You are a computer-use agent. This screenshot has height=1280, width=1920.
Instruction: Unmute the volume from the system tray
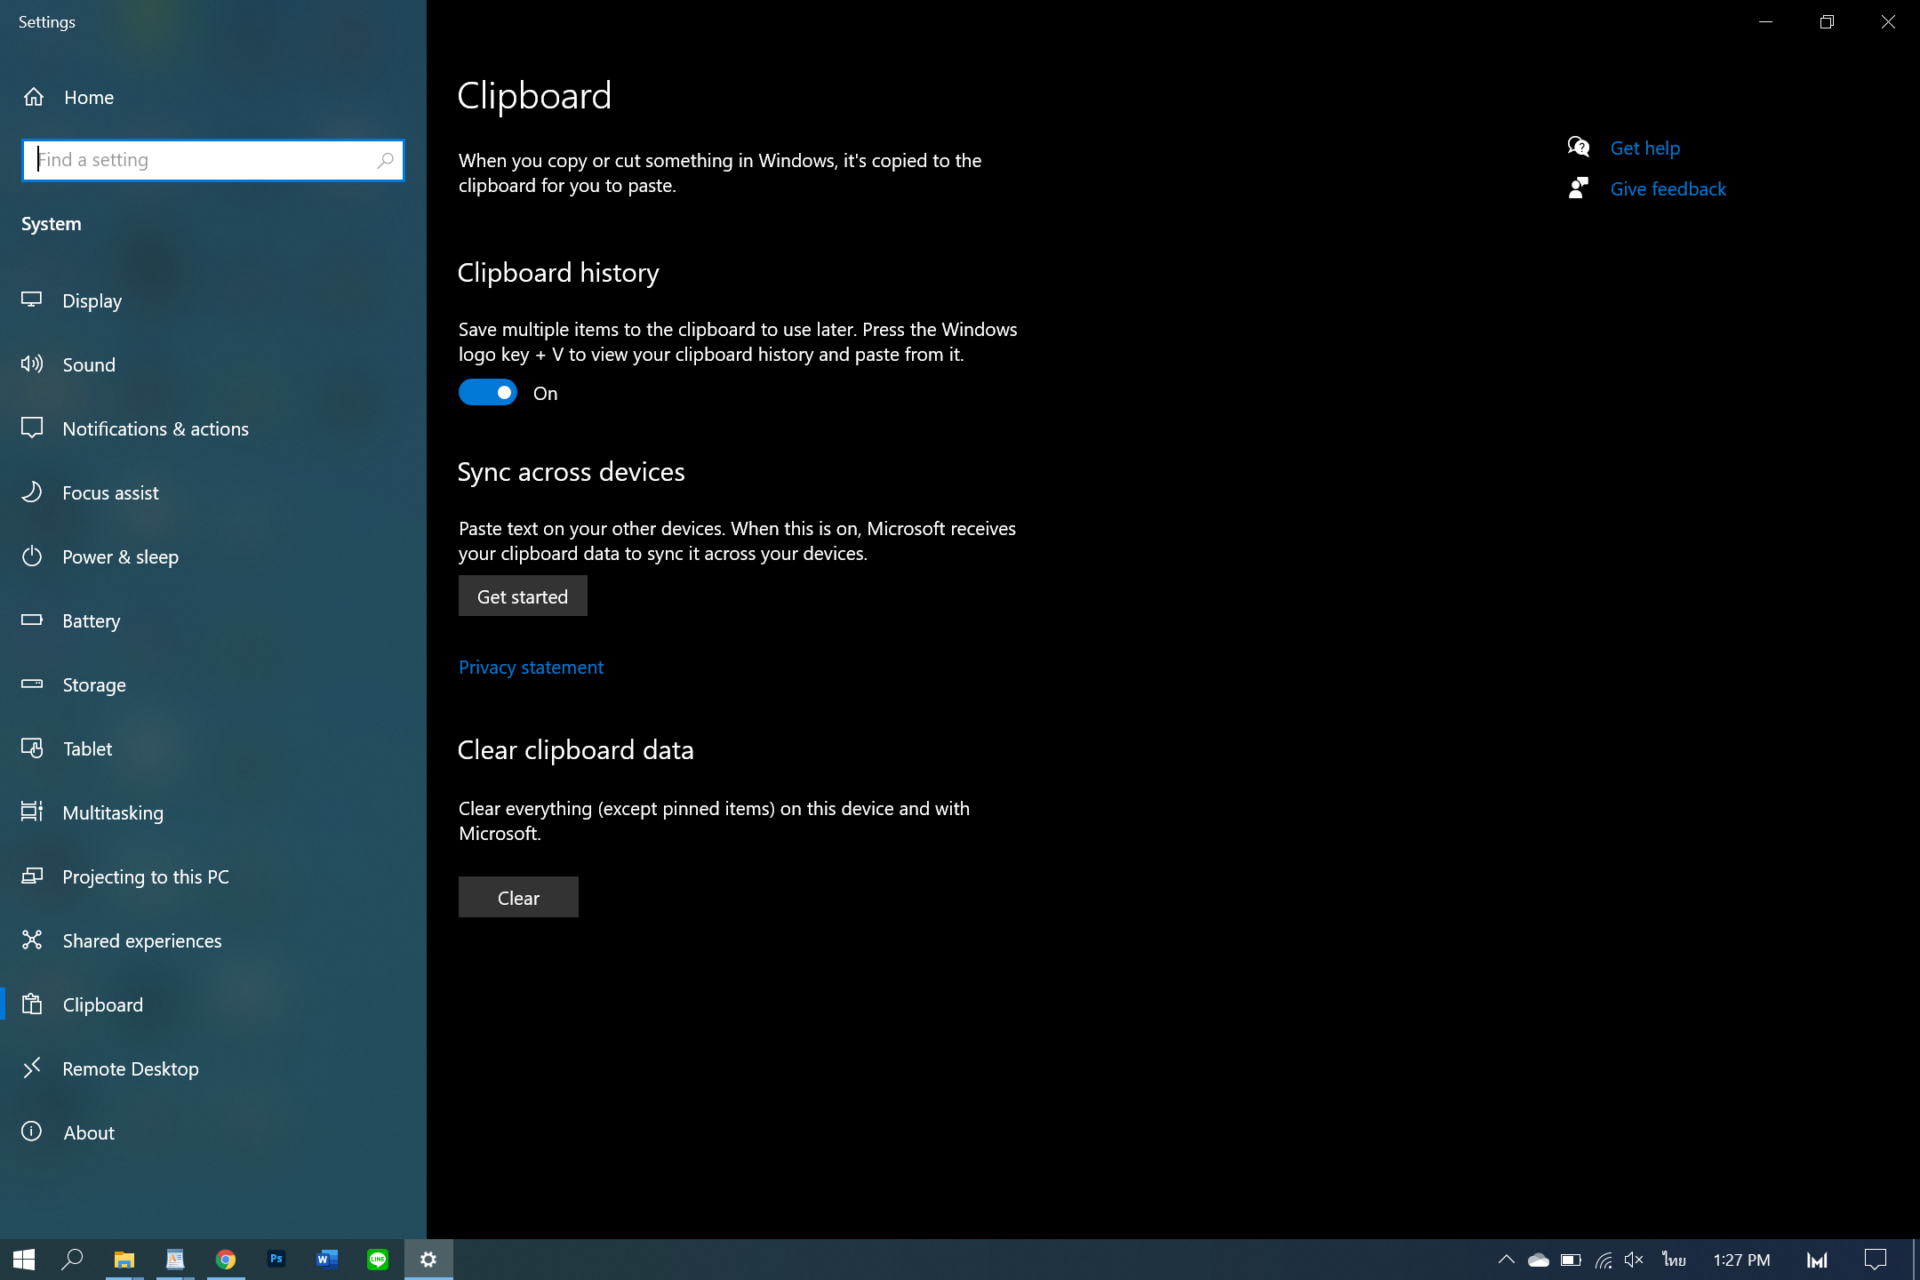1634,1259
